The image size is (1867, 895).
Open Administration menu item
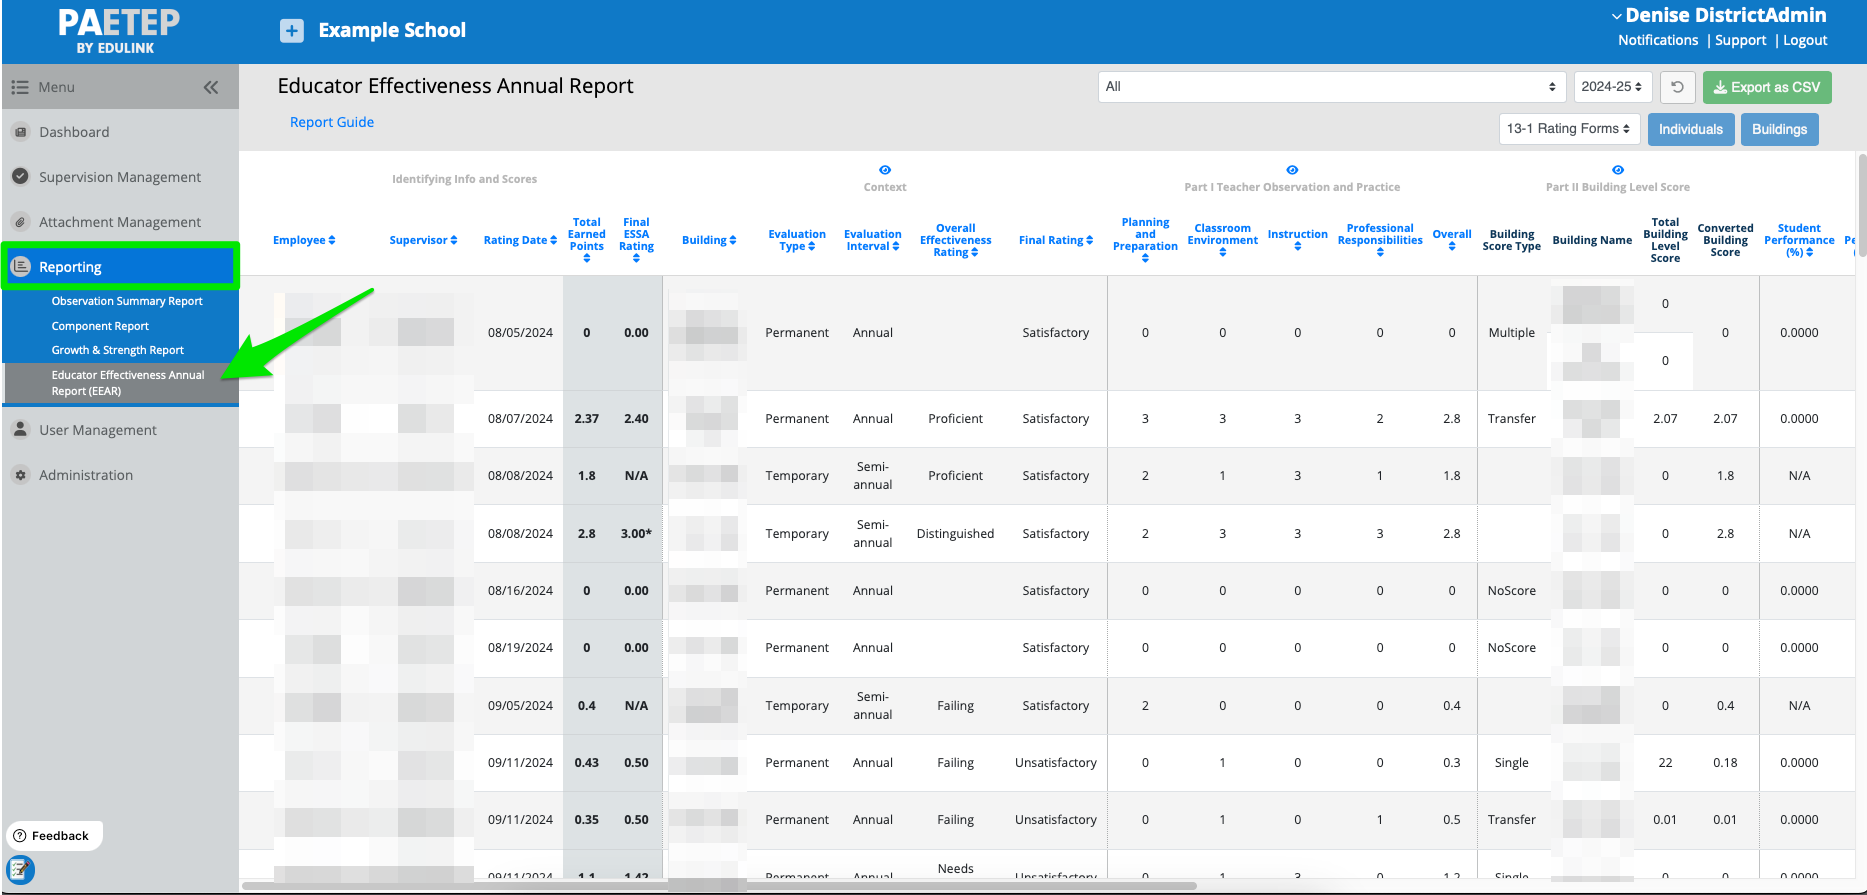(86, 475)
